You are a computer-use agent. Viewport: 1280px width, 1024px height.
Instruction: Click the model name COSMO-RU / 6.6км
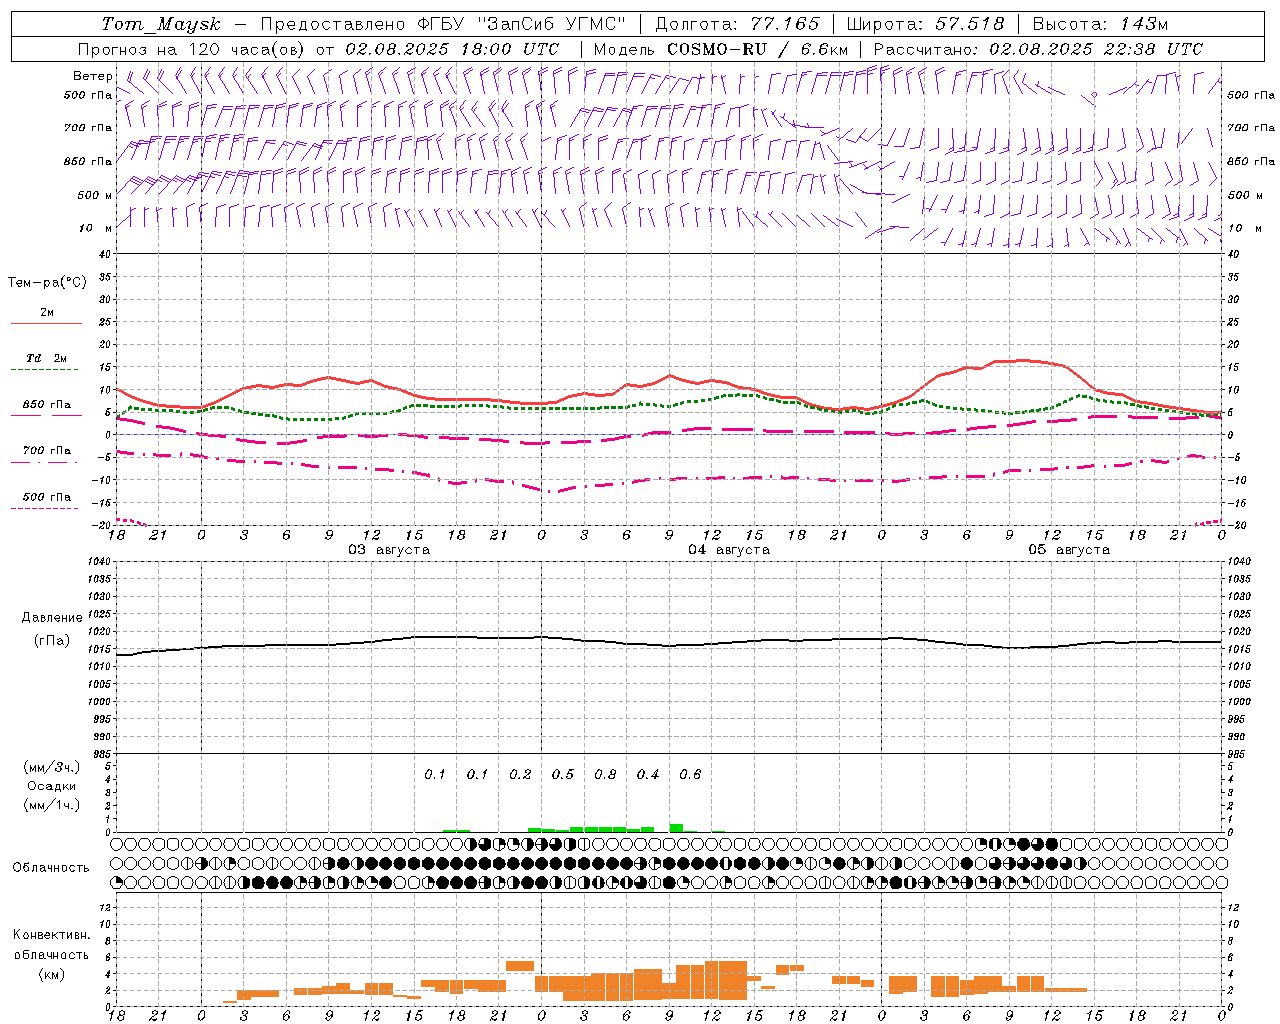tap(758, 49)
